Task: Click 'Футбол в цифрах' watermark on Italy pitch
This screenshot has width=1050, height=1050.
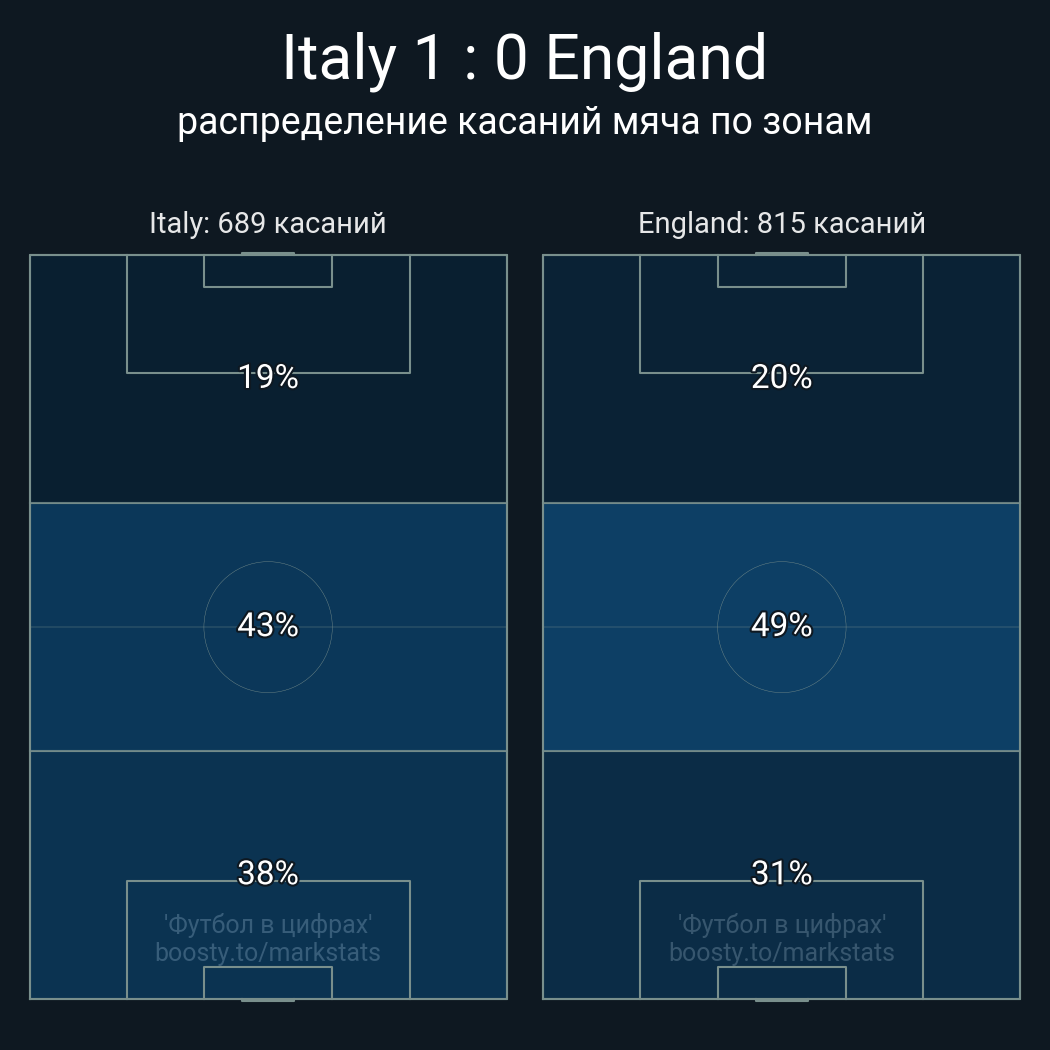Action: 268,924
